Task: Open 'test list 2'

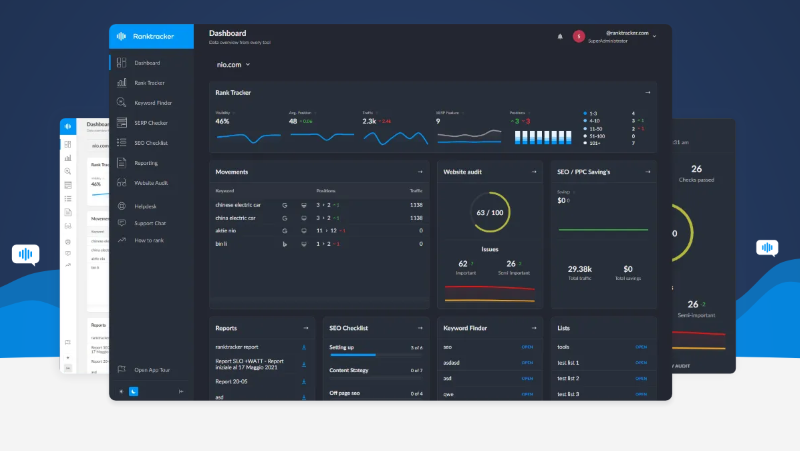Action: pos(641,379)
